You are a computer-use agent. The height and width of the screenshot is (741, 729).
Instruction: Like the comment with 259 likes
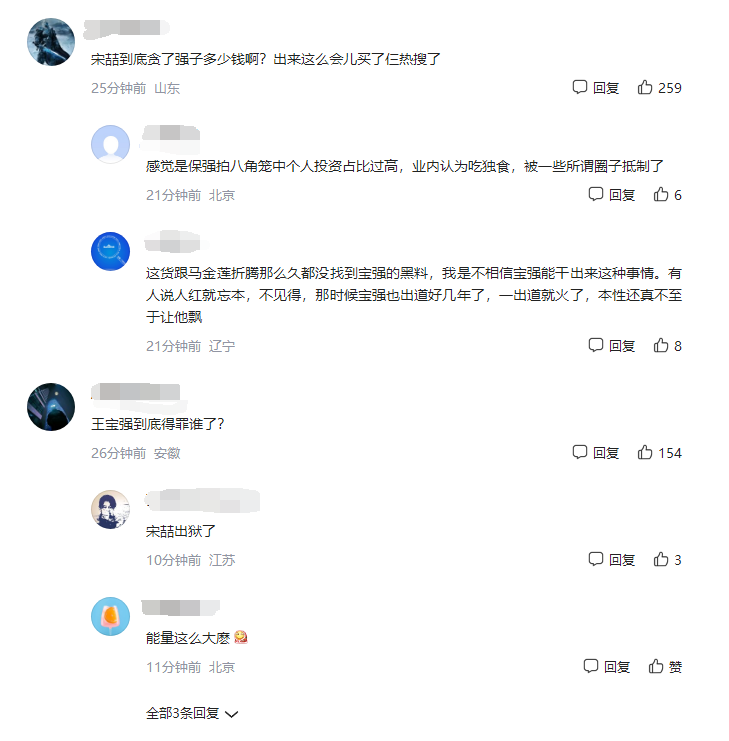pyautogui.click(x=659, y=88)
